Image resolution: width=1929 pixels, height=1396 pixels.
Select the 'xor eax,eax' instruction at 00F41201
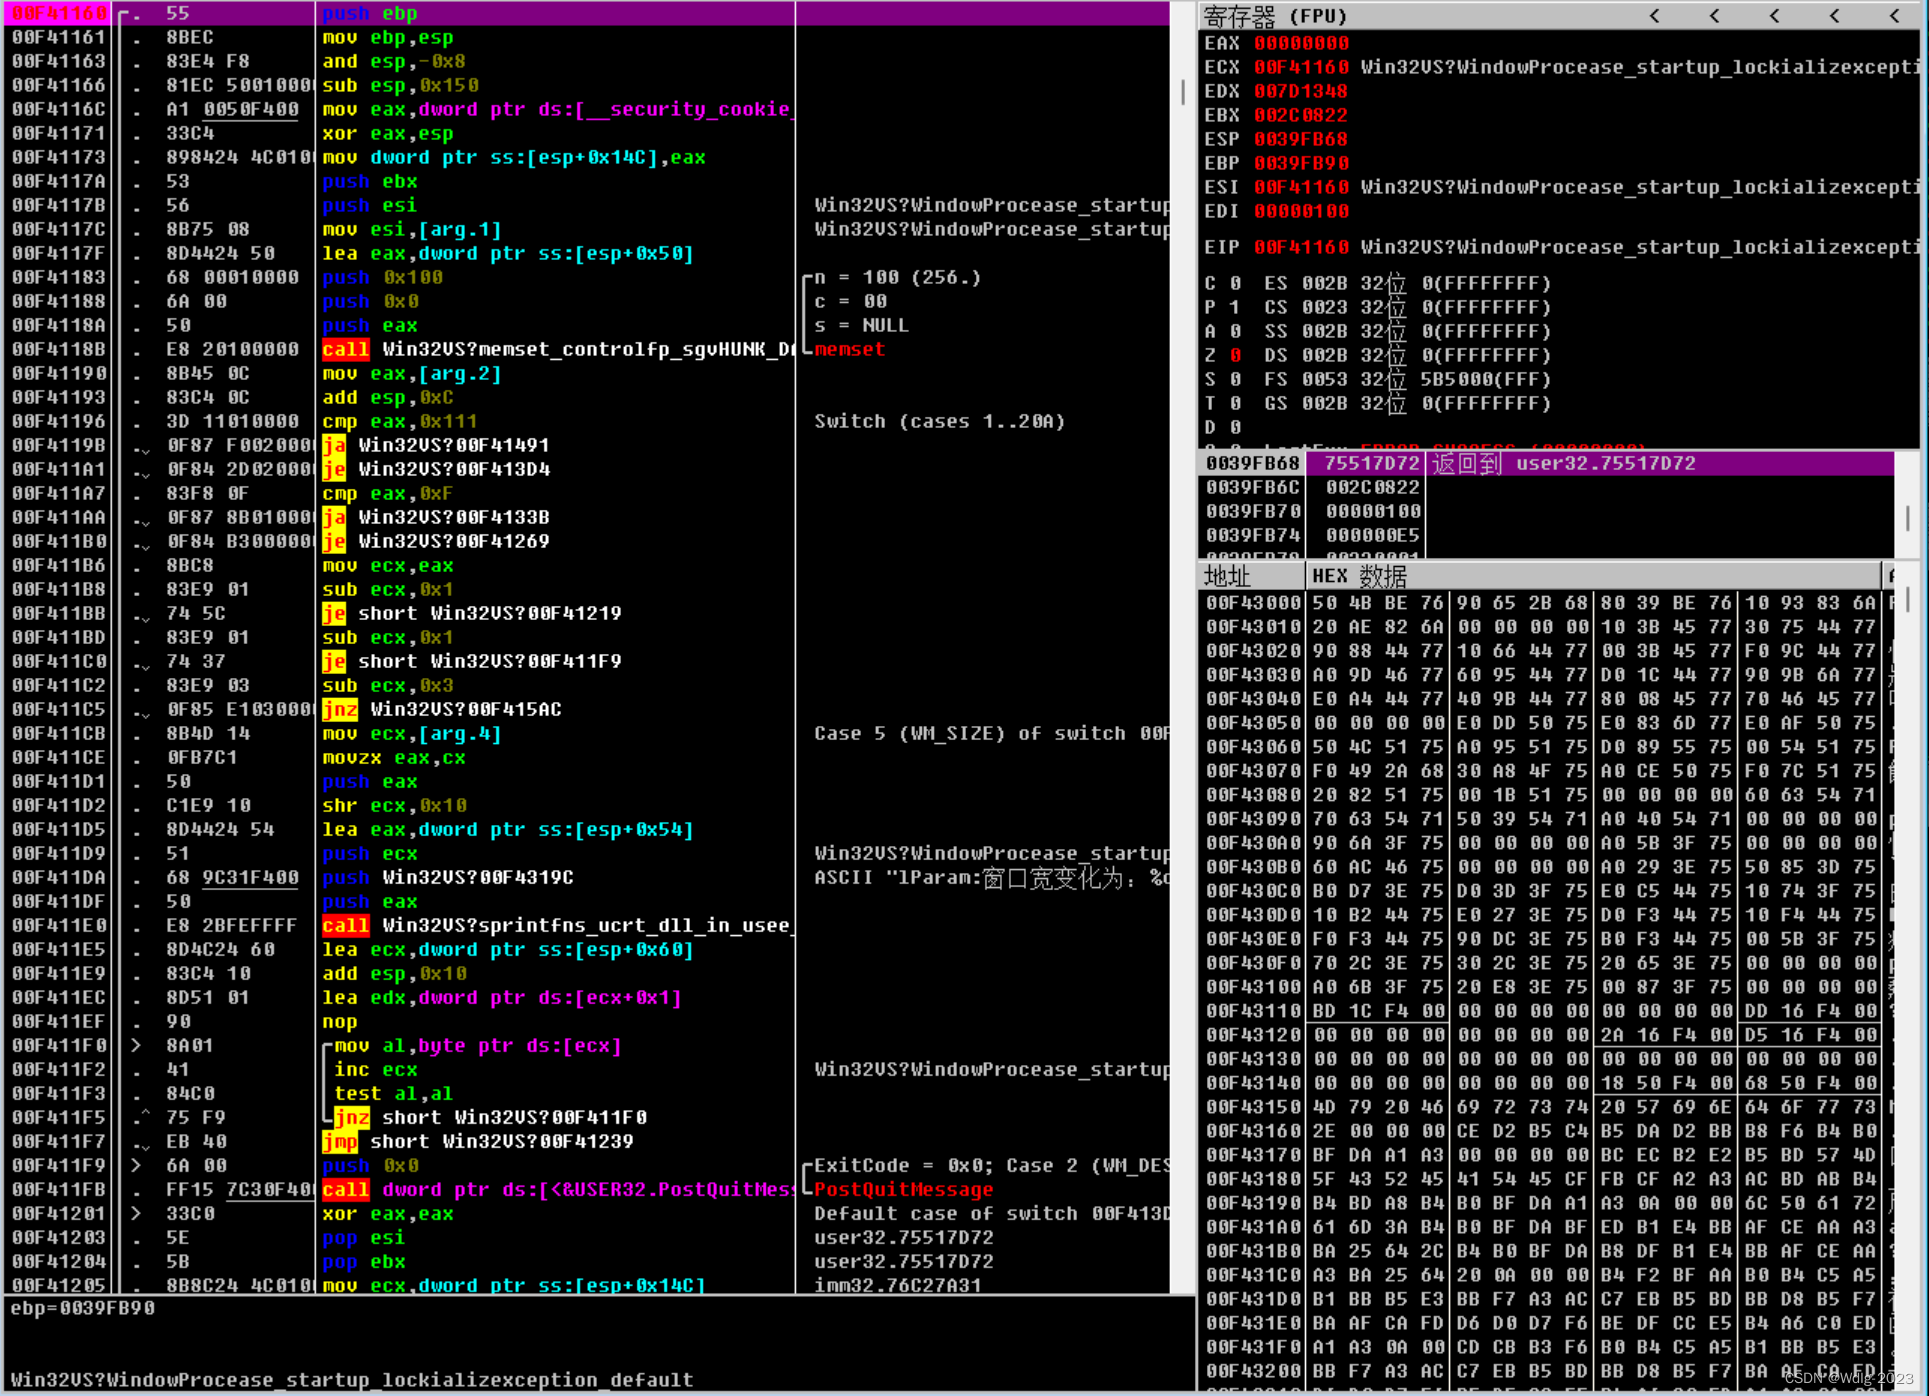(x=388, y=1214)
